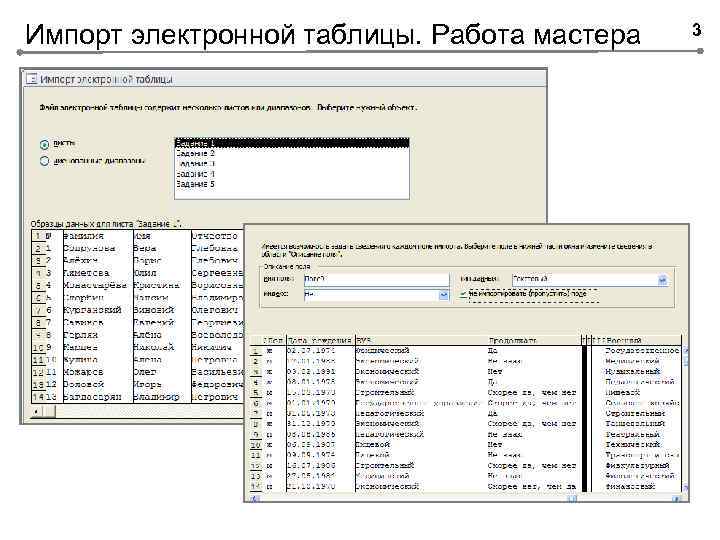720x540 pixels.
Task: Click the left scroll arrow of field options grid
Action: coord(254,499)
